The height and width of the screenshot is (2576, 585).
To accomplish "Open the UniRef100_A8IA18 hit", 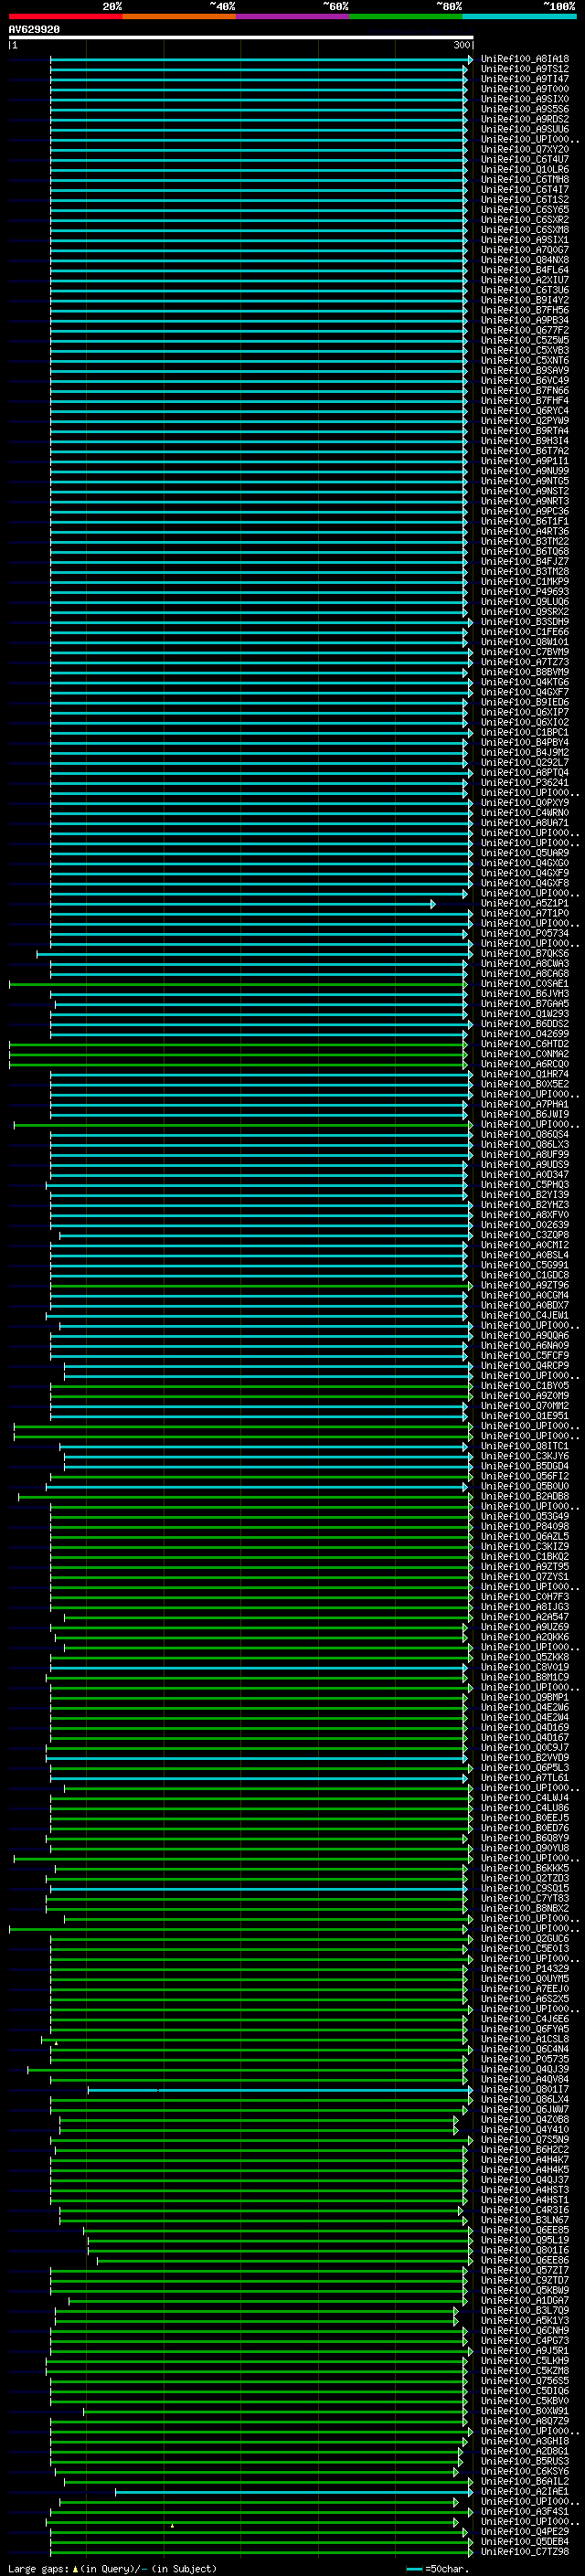I will tap(525, 59).
